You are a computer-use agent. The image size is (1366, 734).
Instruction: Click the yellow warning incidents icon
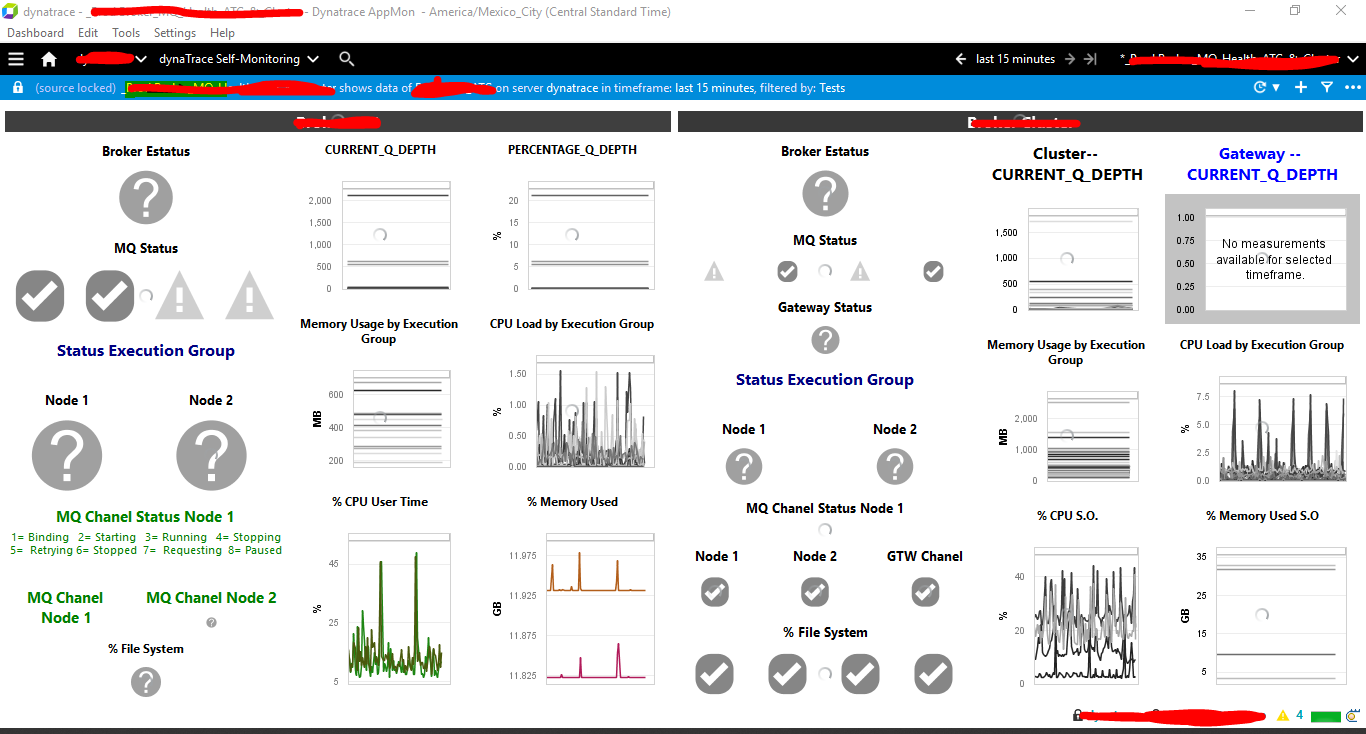[1283, 716]
